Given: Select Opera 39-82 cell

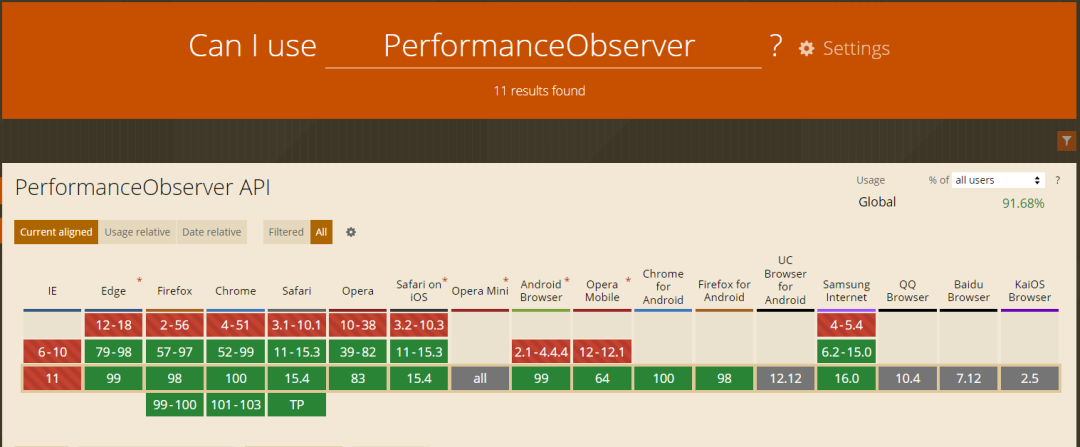Looking at the screenshot, I should [x=358, y=352].
